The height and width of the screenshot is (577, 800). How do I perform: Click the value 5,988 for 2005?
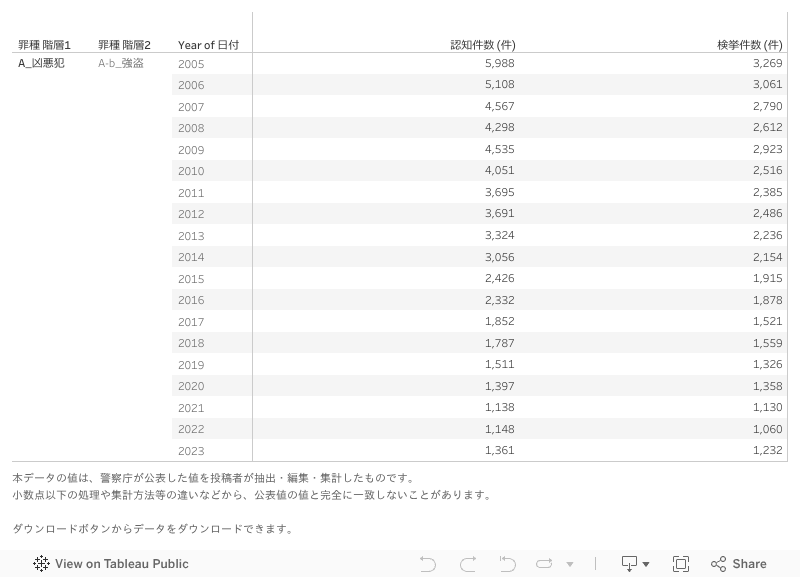point(499,63)
